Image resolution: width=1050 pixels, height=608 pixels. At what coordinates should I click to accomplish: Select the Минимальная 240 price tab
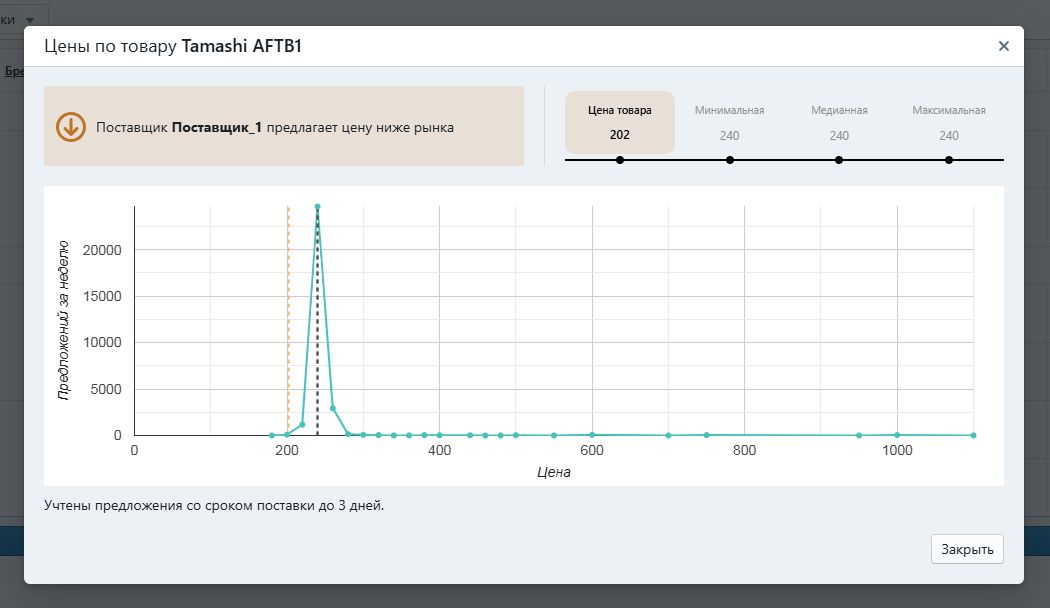click(729, 123)
